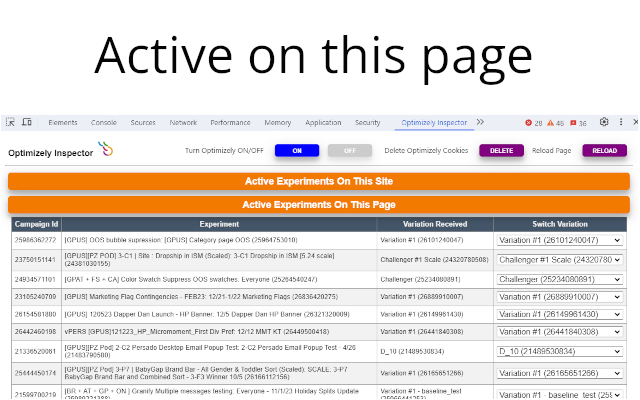This screenshot has height=400, width=640.
Task: Select campaign id 21336520081 cell
Action: 36,351
